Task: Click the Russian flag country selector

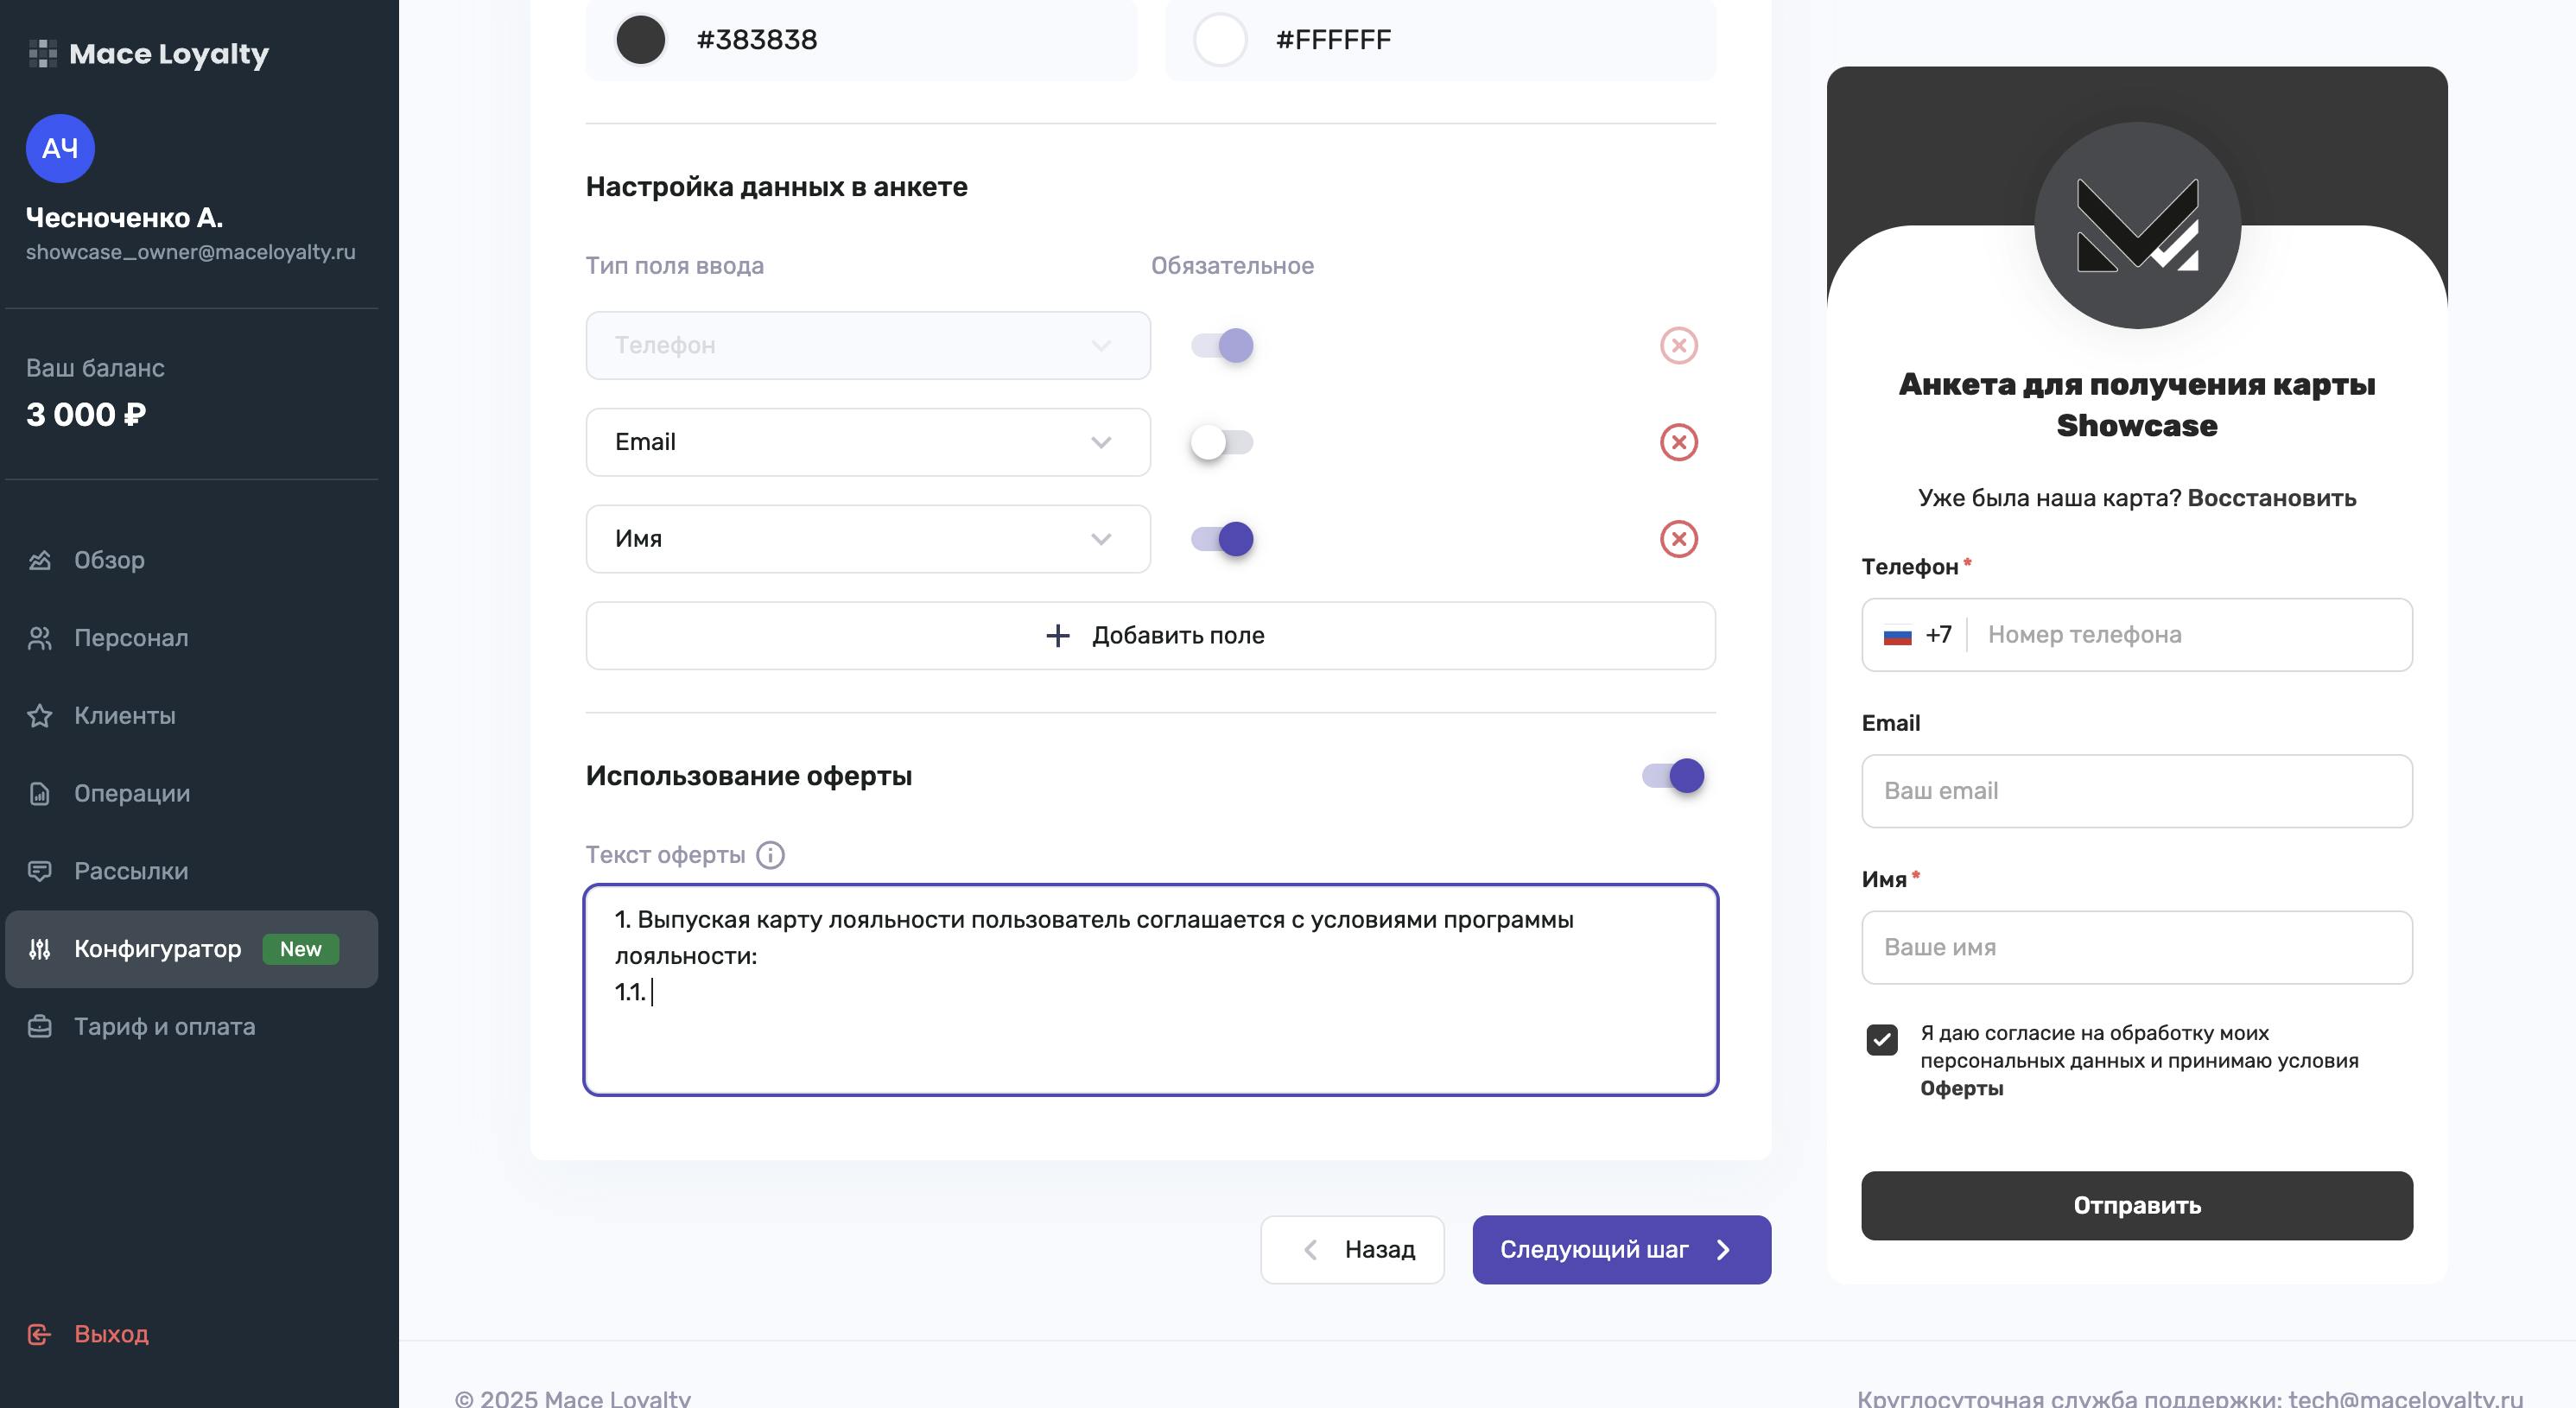Action: coord(1897,635)
